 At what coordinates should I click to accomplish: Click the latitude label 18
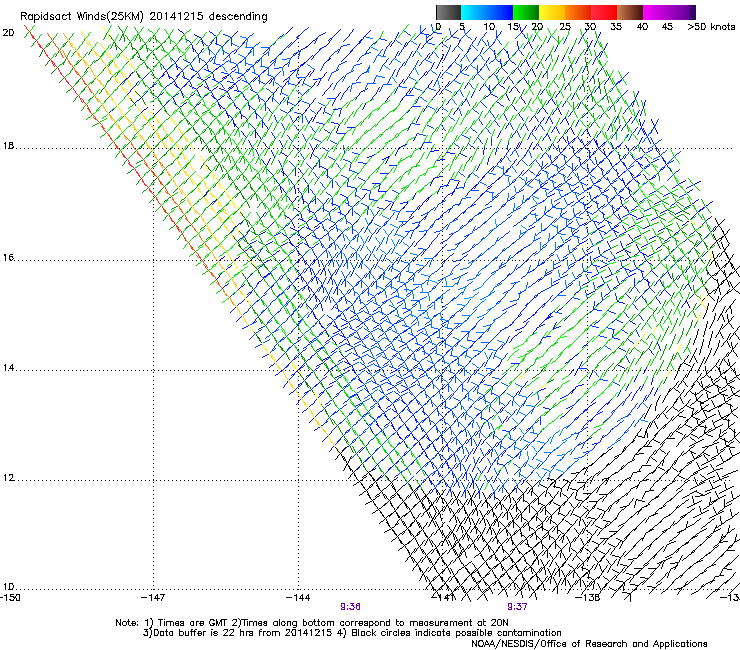pyautogui.click(x=8, y=146)
